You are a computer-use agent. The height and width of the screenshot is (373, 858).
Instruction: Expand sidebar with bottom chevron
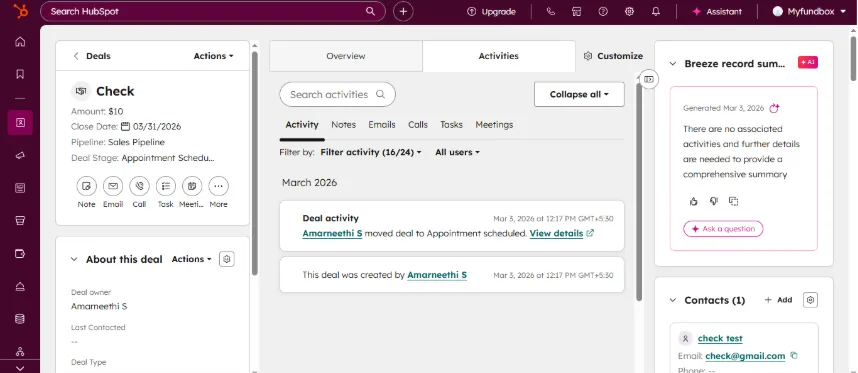20,368
